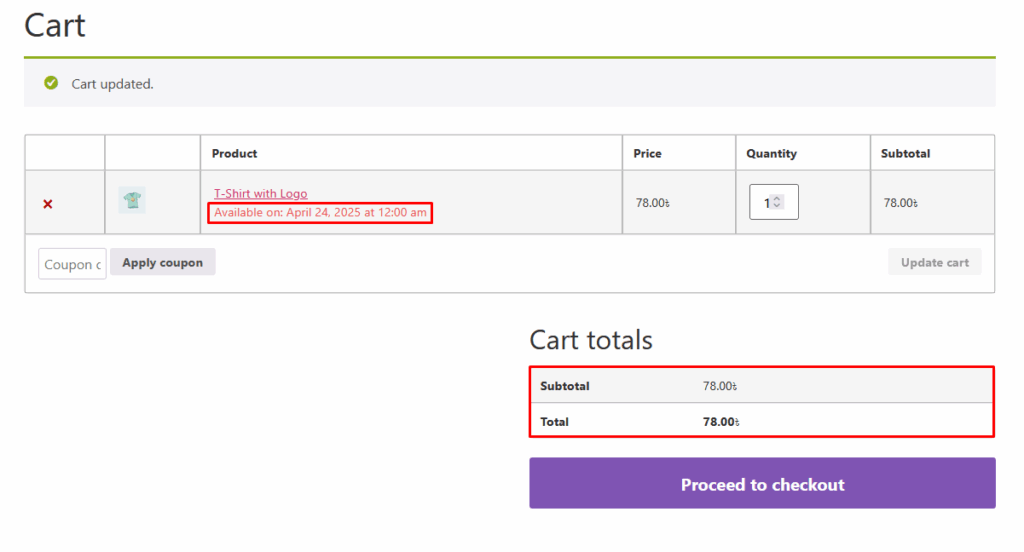Screen dimensions: 1024x552
Task: Remove T-Shirt with Logo using red X
Action: 48,204
